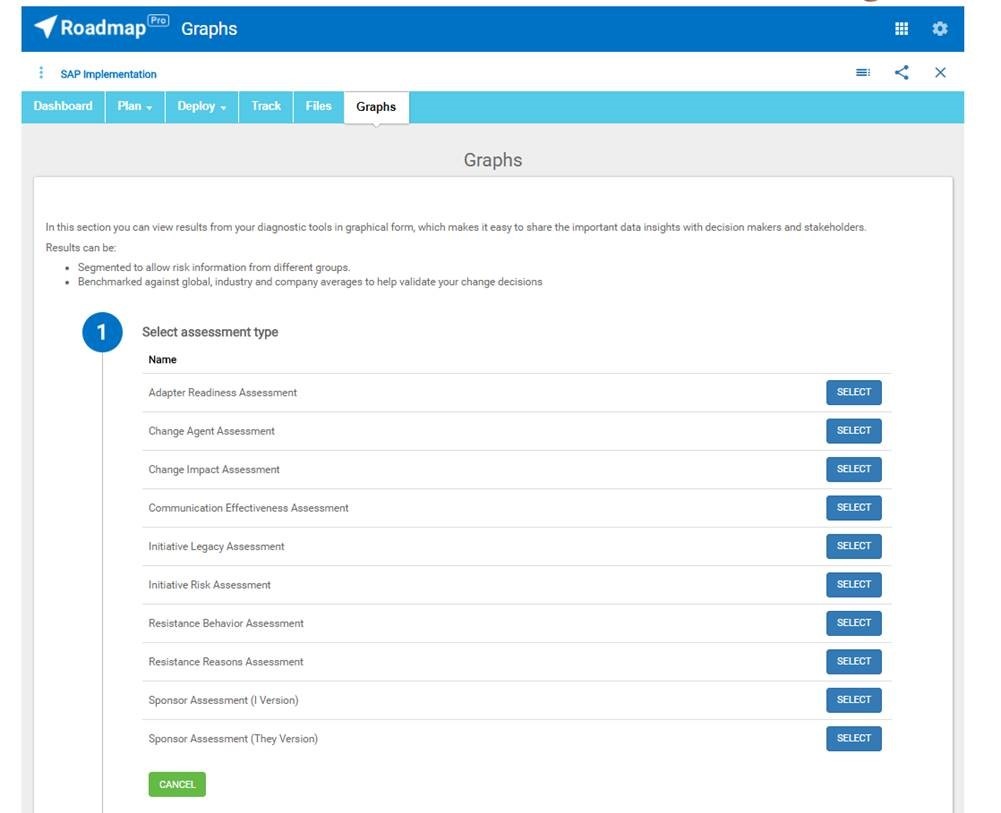The width and height of the screenshot is (1001, 813).
Task: Click the SAP Implementation project name
Action: (x=108, y=74)
